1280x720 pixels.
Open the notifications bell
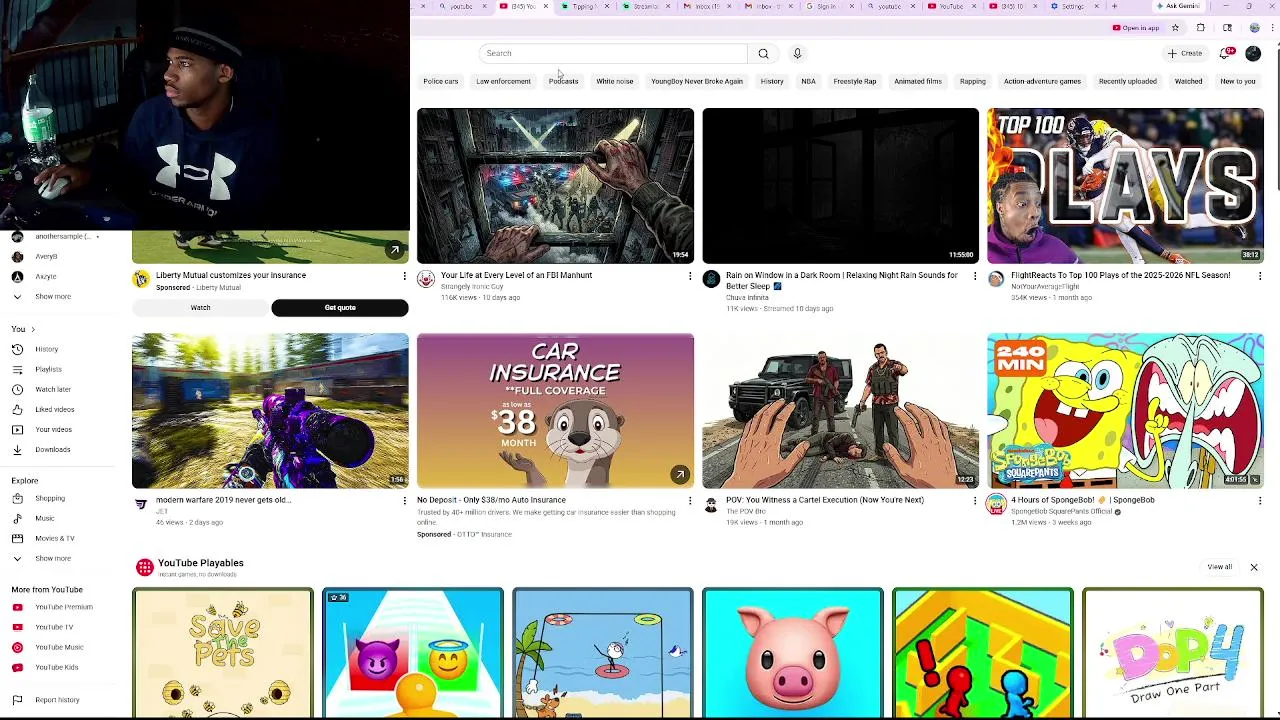pyautogui.click(x=1226, y=53)
